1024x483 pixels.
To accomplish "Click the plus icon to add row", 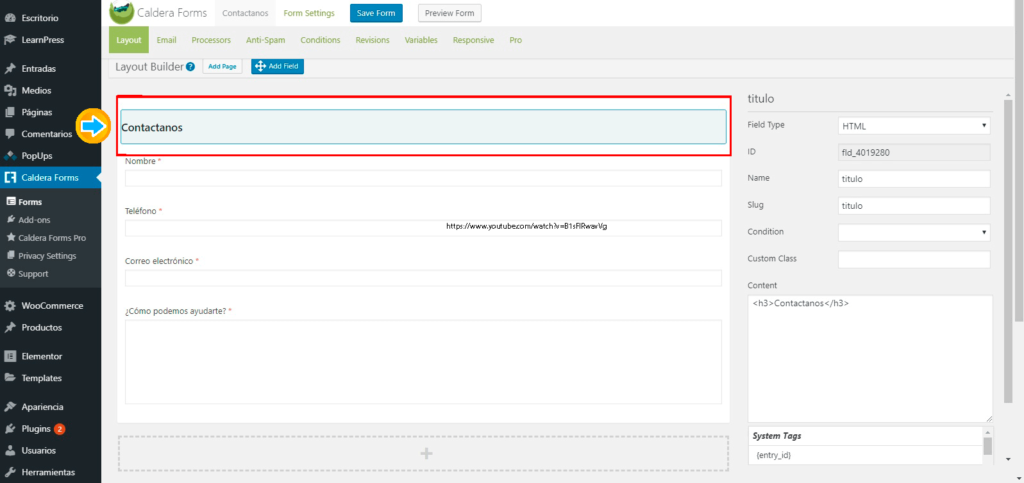I will [426, 453].
